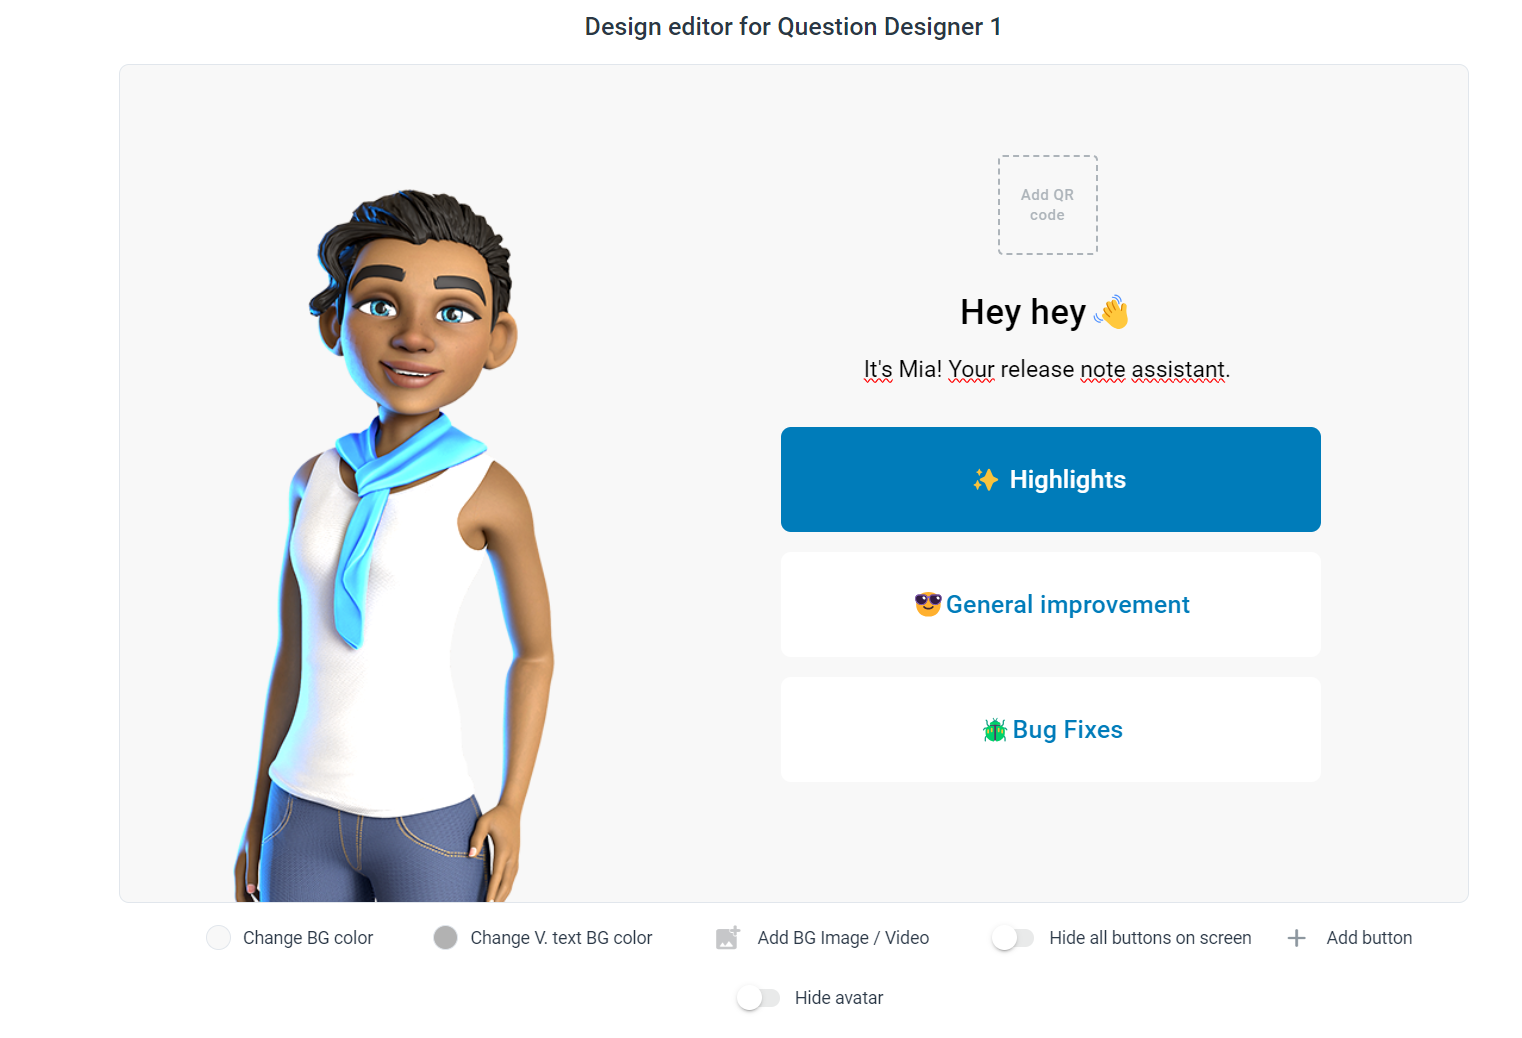The height and width of the screenshot is (1038, 1522).
Task: Click the sparkles icon on Highlights button
Action: 986,480
